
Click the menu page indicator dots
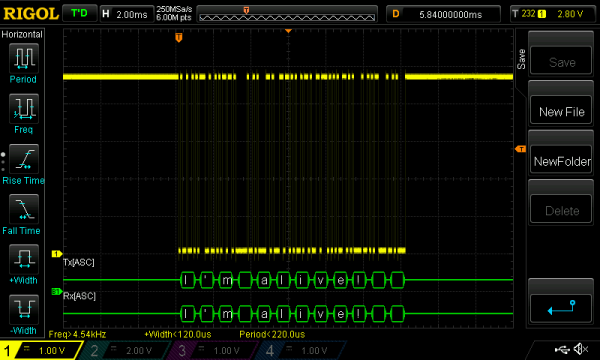click(3, 162)
